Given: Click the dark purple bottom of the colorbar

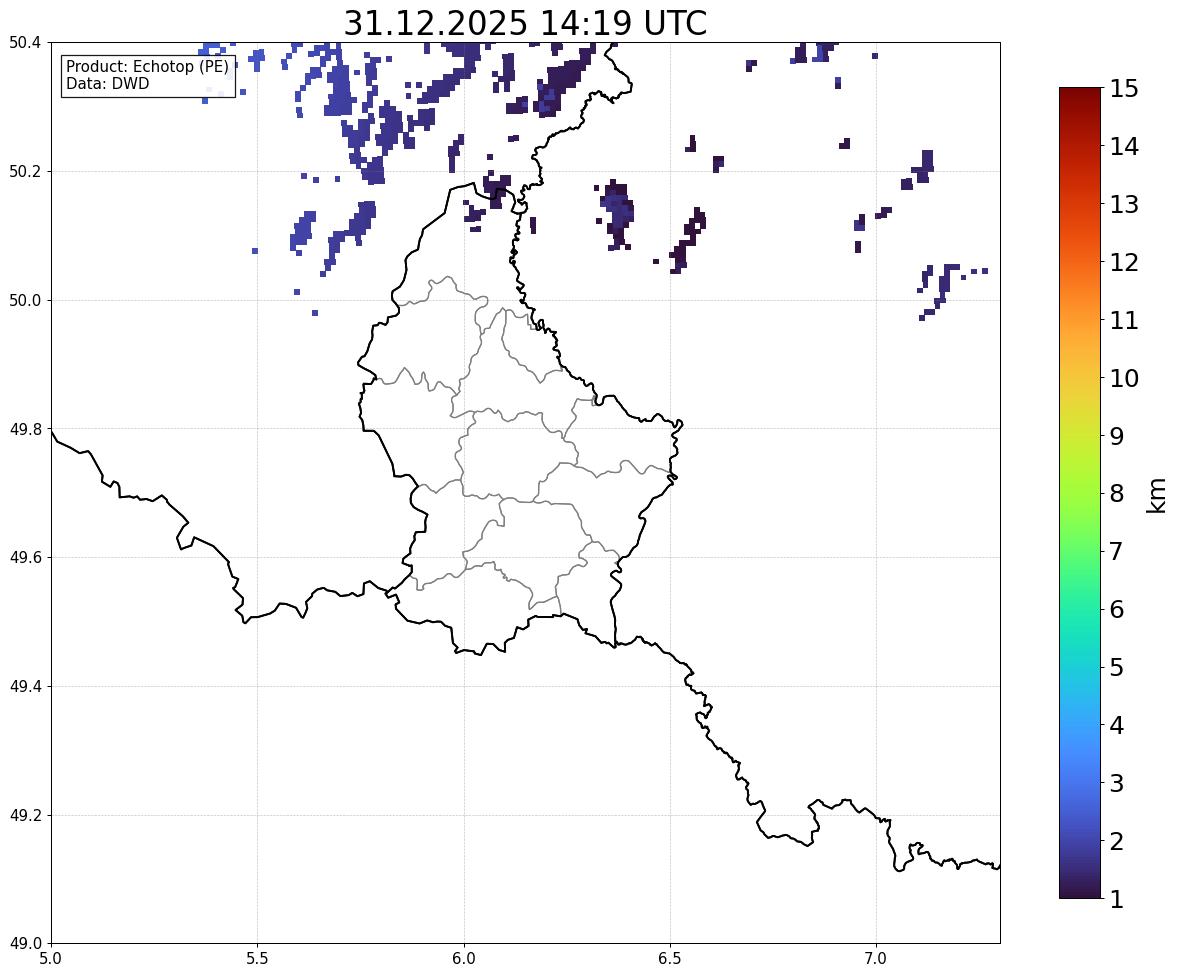Looking at the screenshot, I should [1080, 890].
